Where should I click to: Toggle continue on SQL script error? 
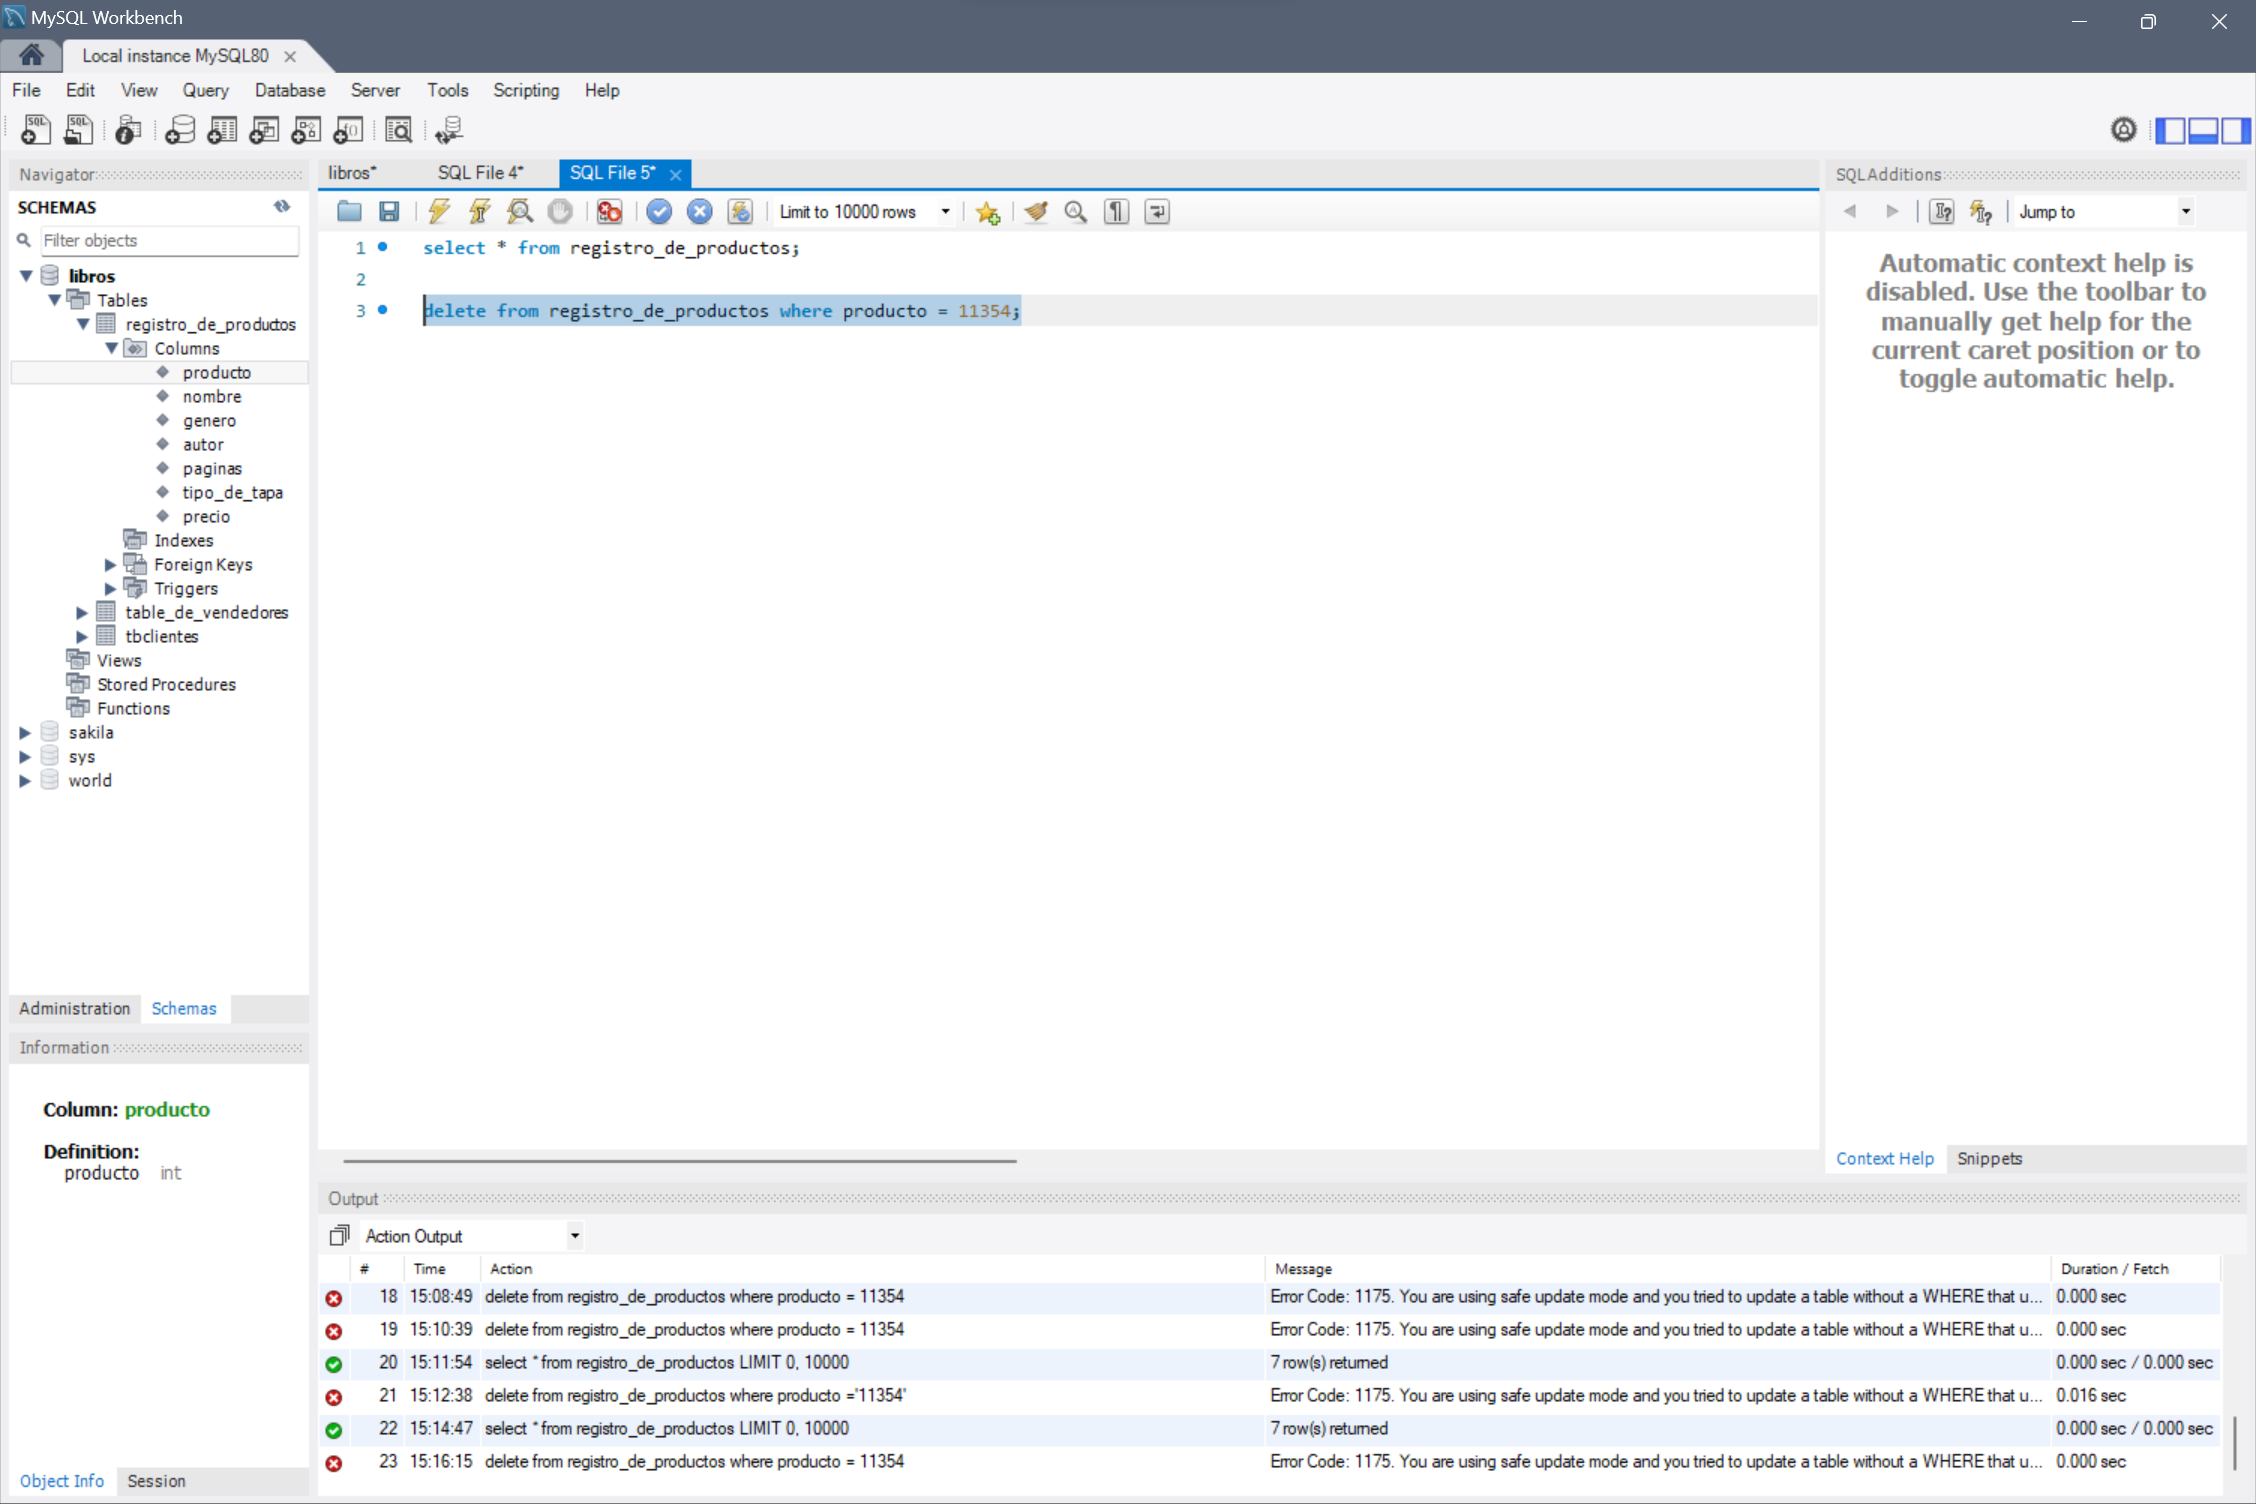pos(609,211)
